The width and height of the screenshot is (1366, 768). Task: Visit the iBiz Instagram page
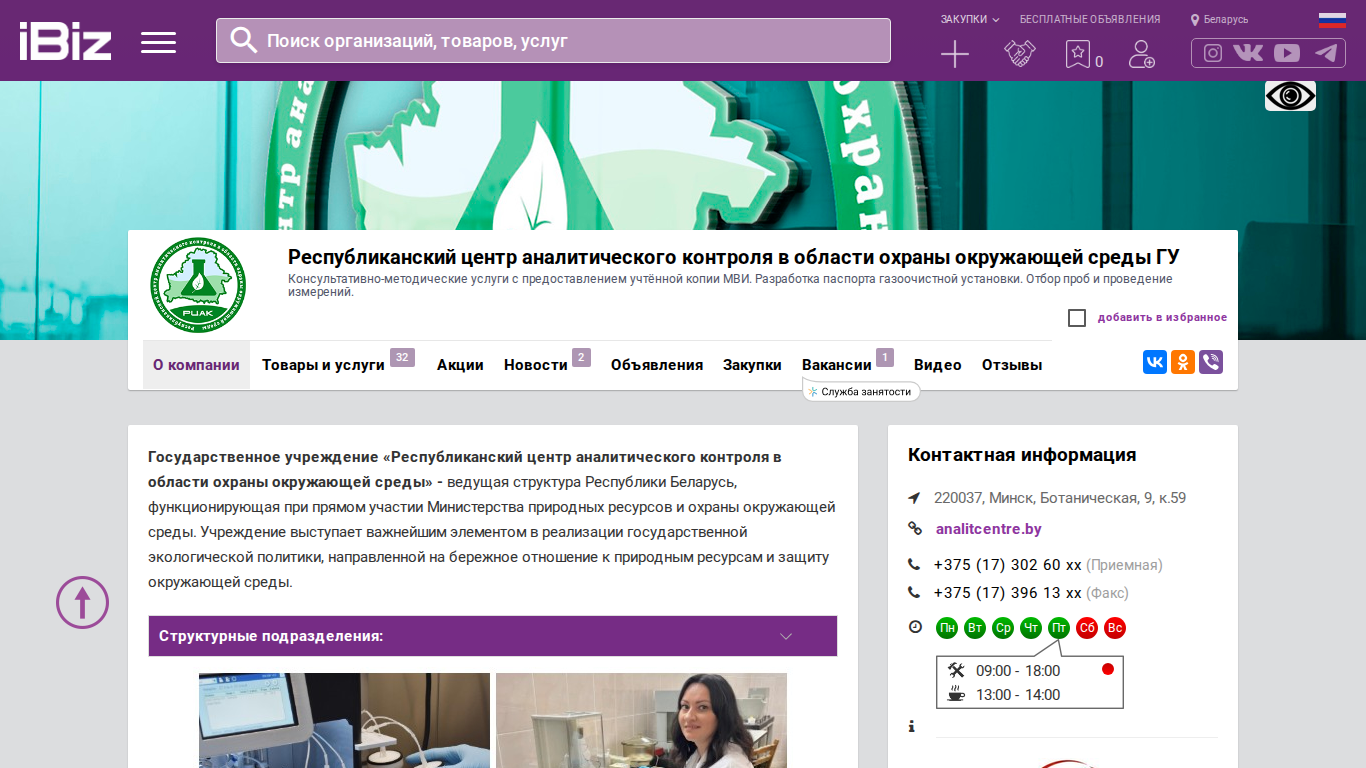[x=1213, y=53]
